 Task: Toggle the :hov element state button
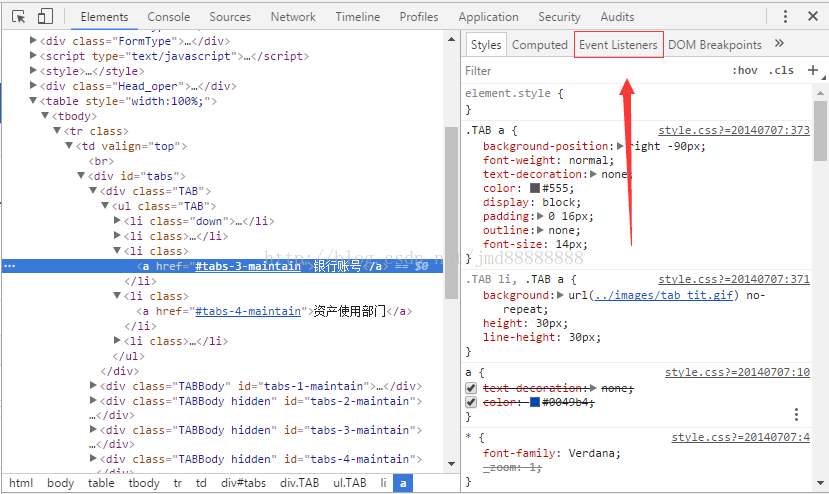pos(744,70)
